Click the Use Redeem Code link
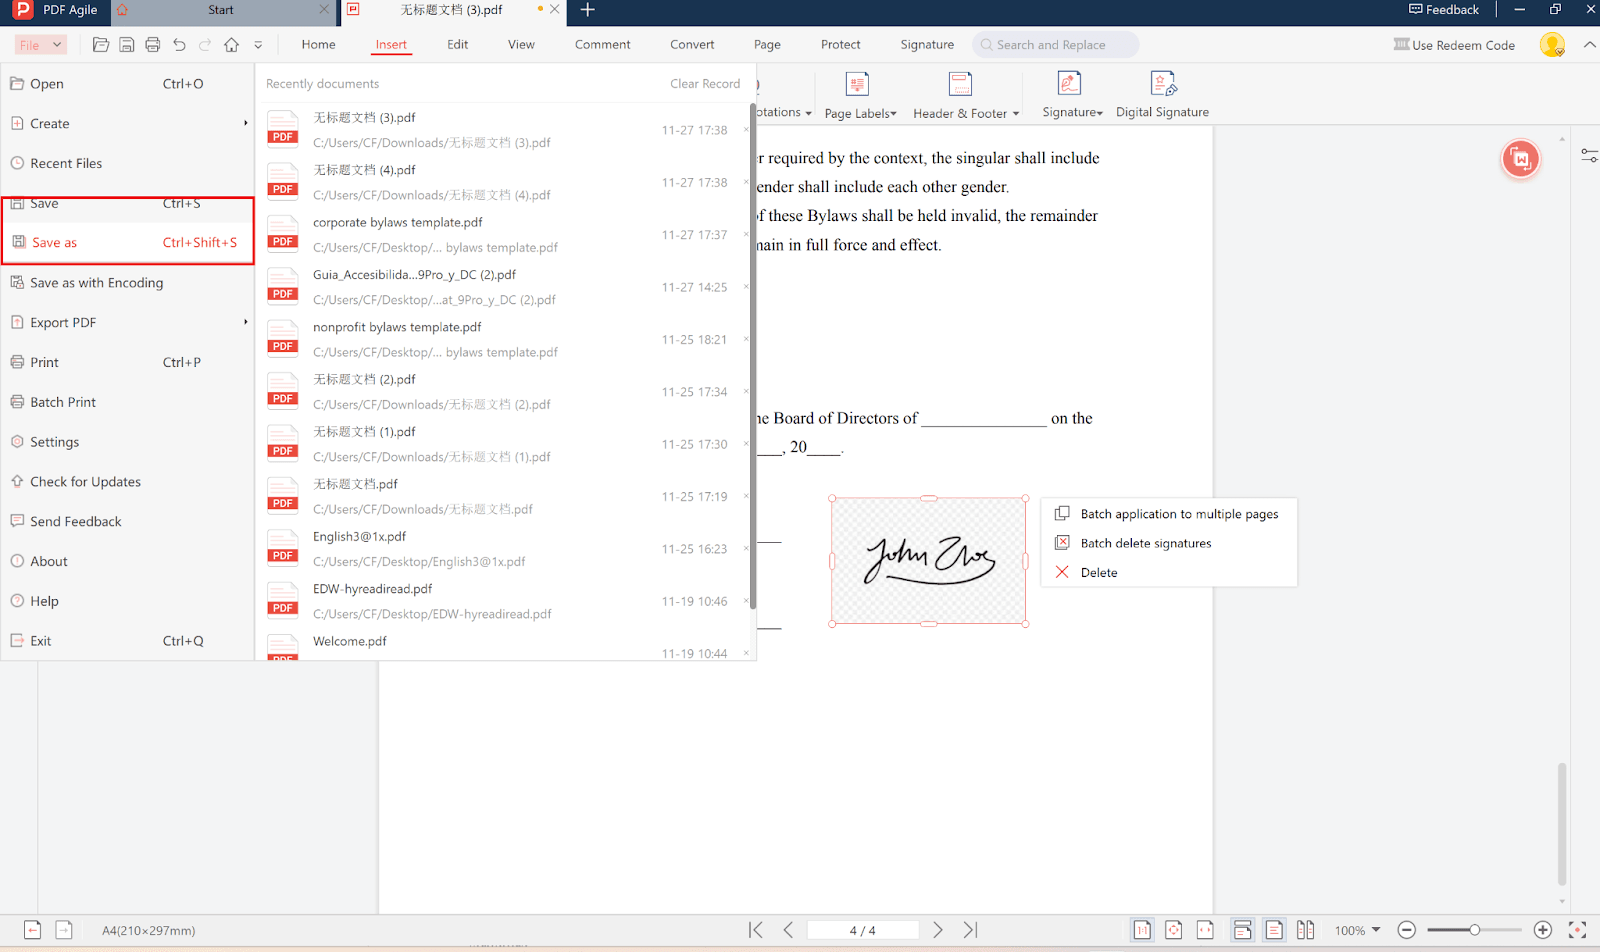The image size is (1600, 952). (1454, 45)
